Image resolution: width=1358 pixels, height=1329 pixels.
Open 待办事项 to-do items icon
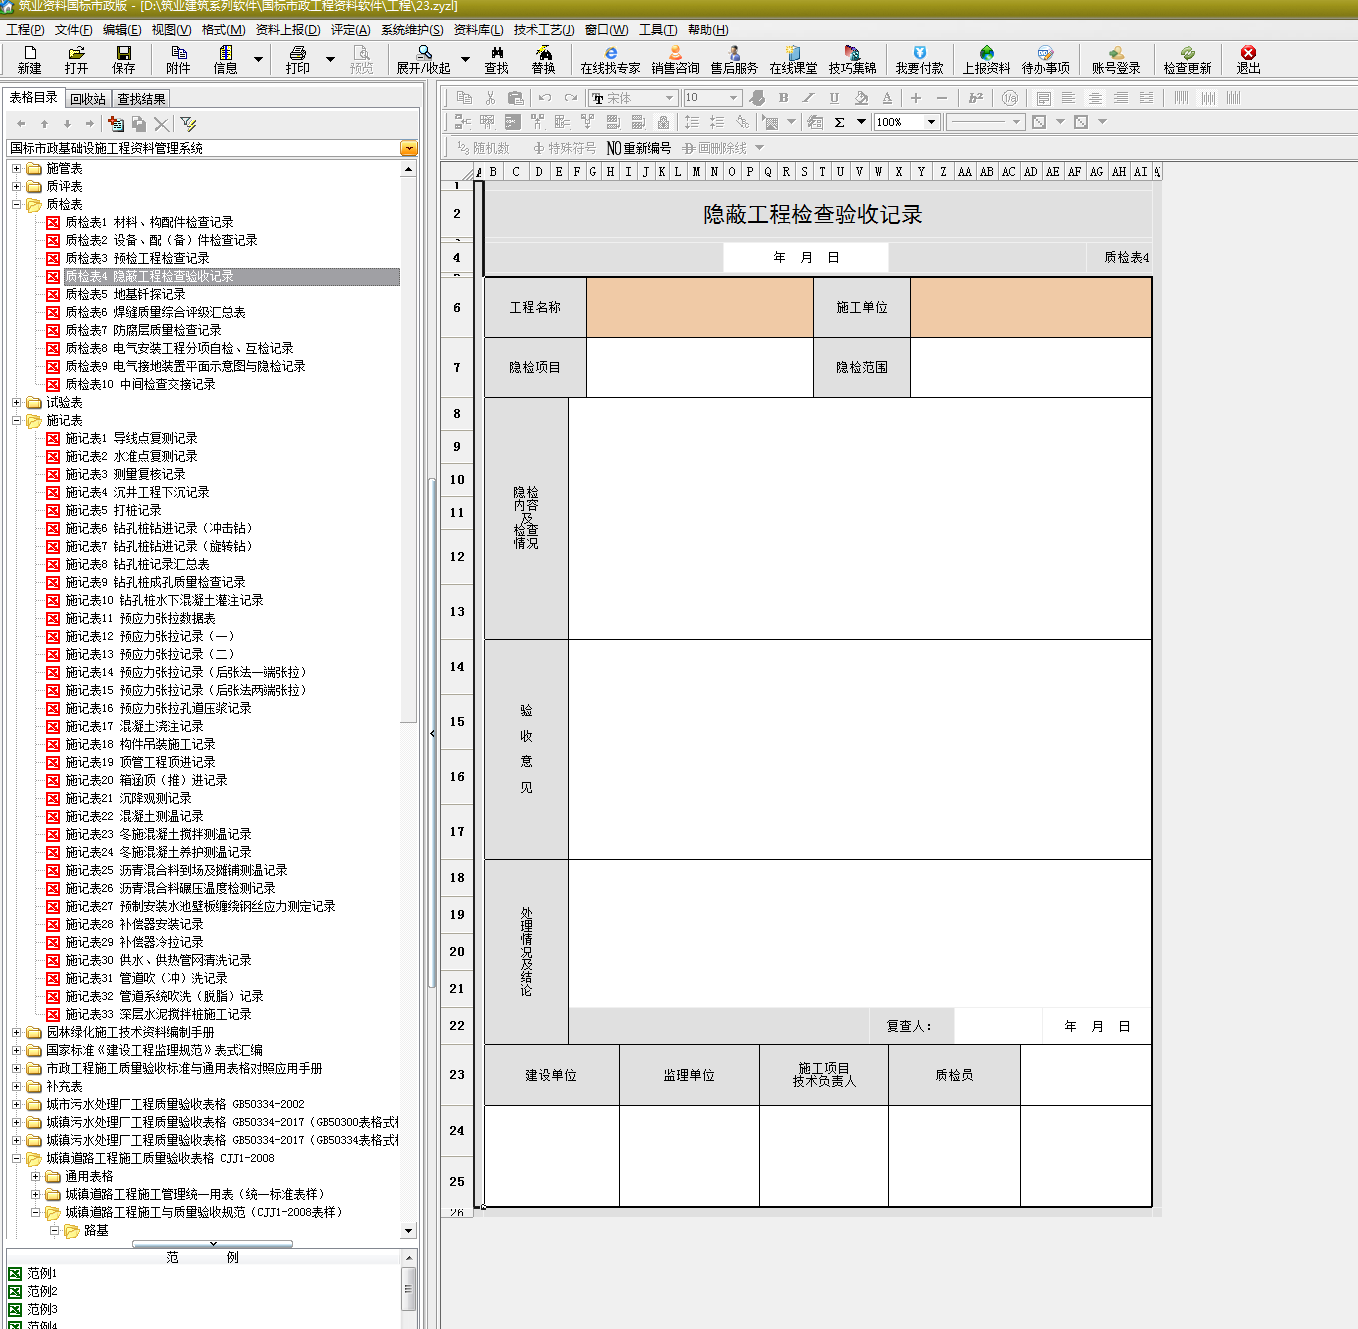1046,60
